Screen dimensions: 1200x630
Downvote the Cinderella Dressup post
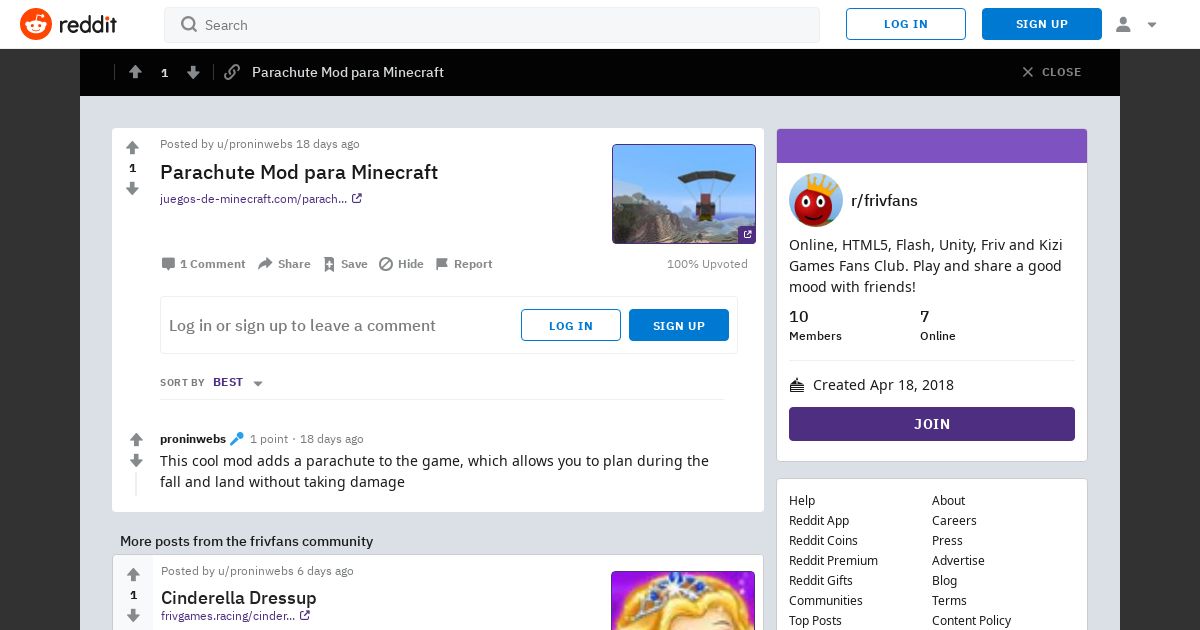[133, 615]
